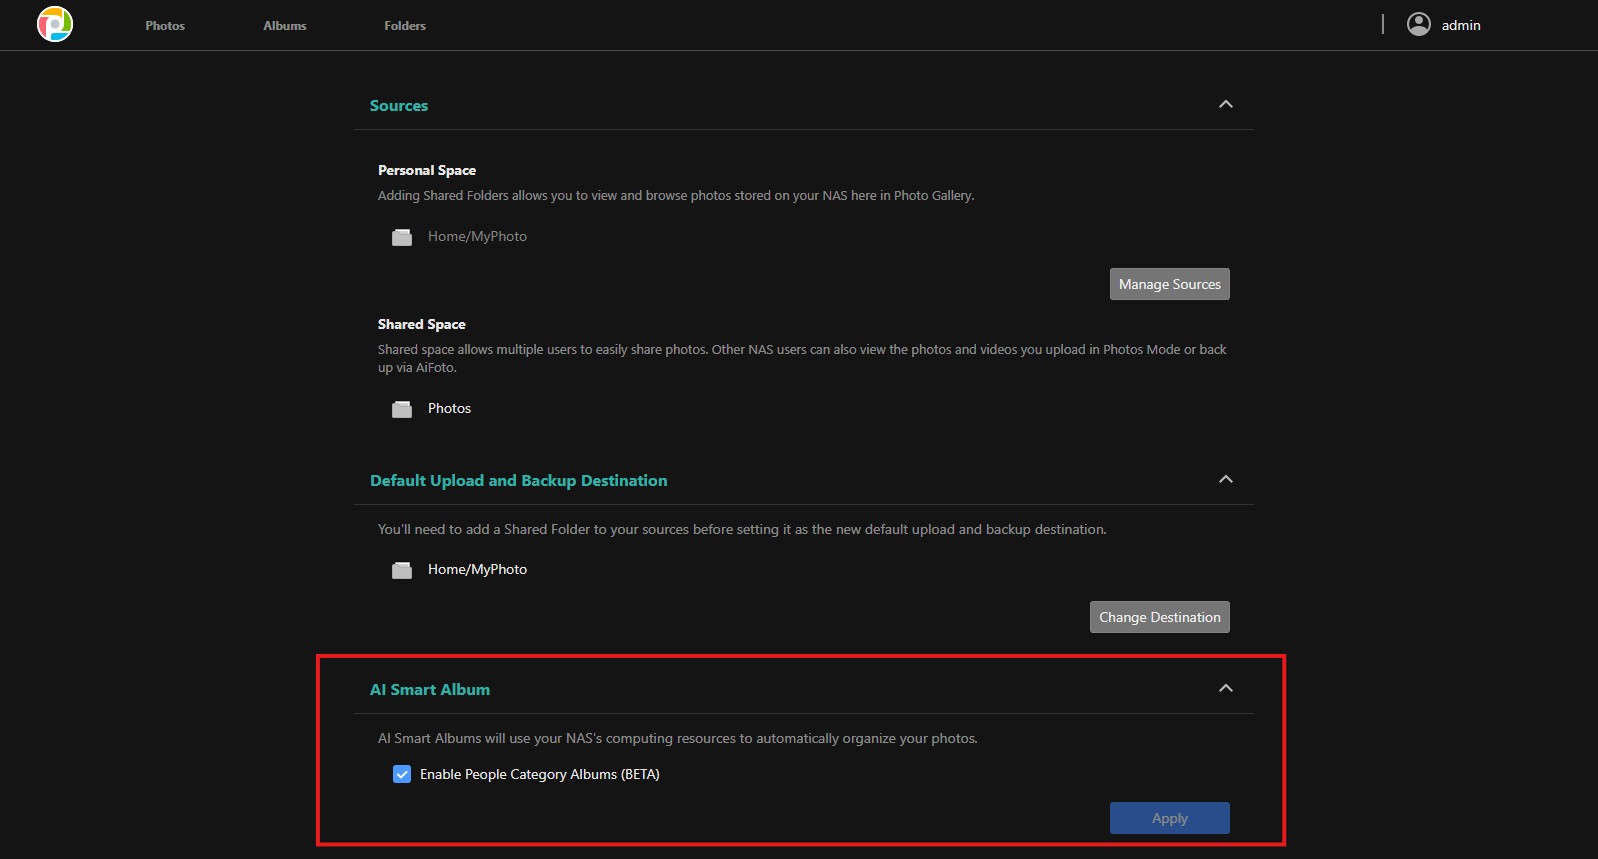
Task: Click the Sources section heading
Action: coord(399,106)
